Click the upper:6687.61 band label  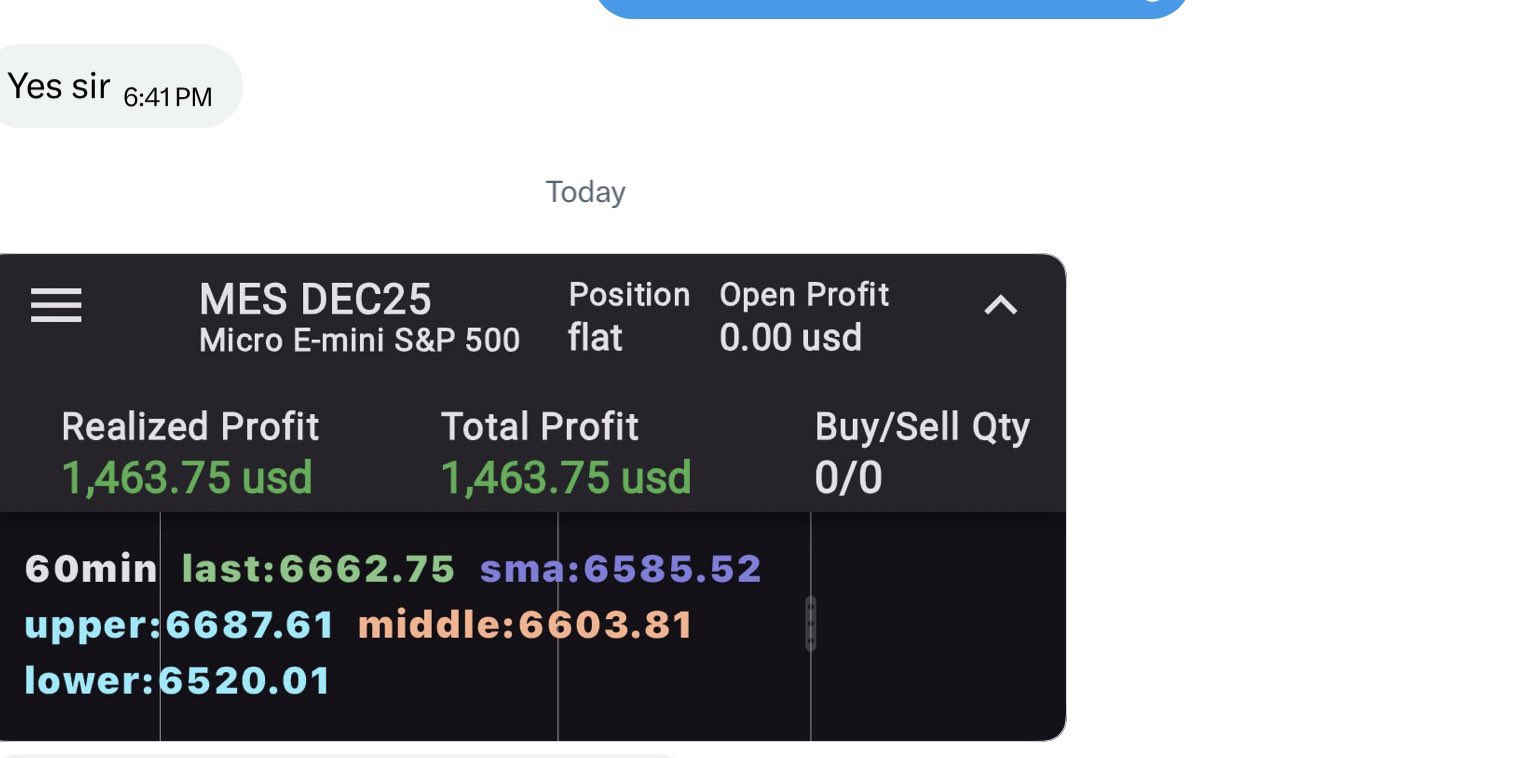click(x=179, y=625)
